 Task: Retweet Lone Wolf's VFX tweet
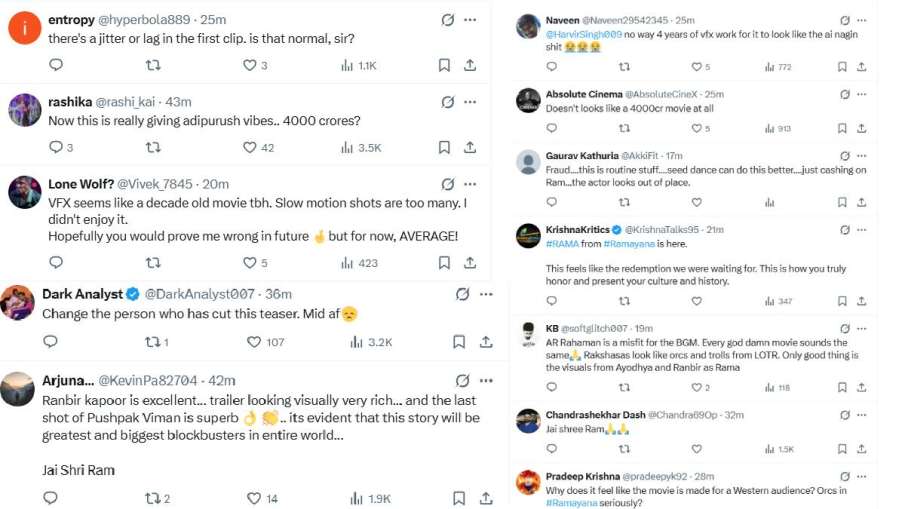153,263
